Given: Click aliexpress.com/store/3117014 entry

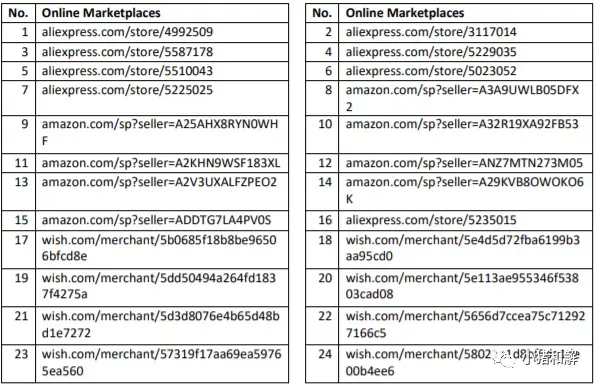Looking at the screenshot, I should tap(431, 32).
